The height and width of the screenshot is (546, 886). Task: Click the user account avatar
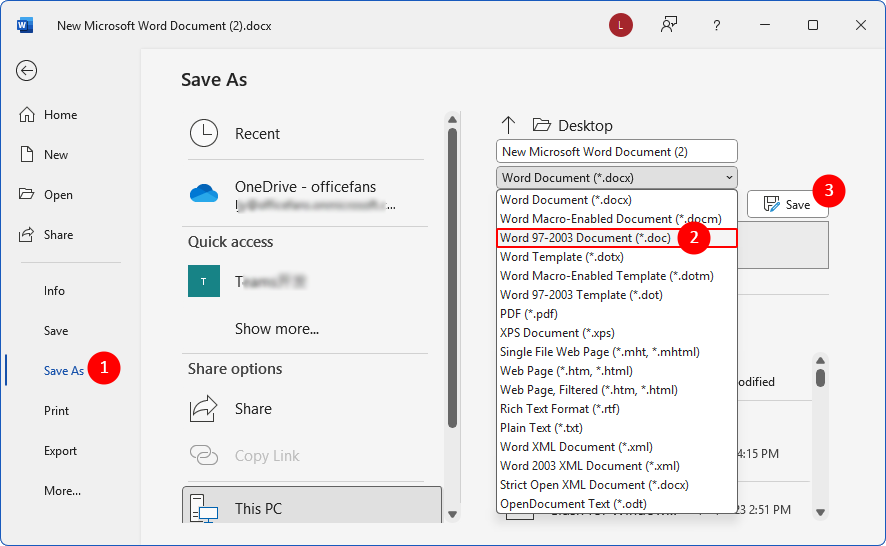[x=620, y=25]
